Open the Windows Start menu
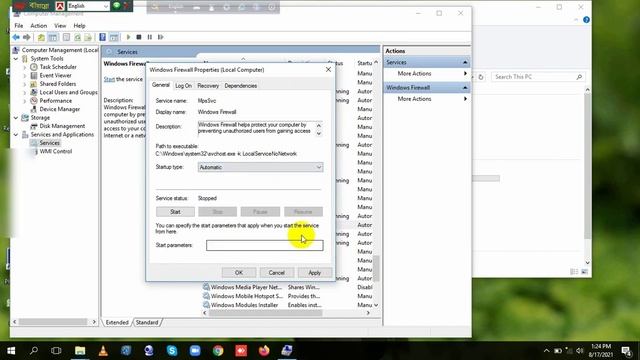 point(11,351)
